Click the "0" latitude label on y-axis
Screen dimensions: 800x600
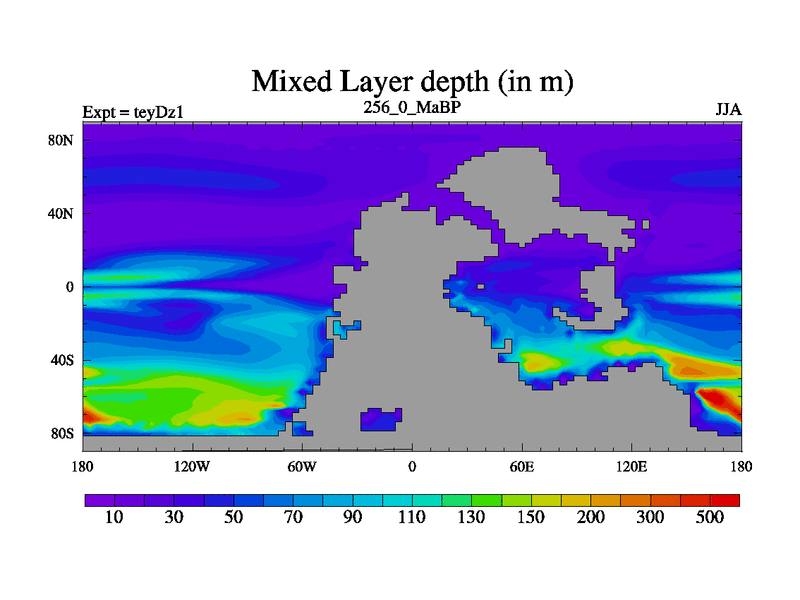tap(70, 287)
